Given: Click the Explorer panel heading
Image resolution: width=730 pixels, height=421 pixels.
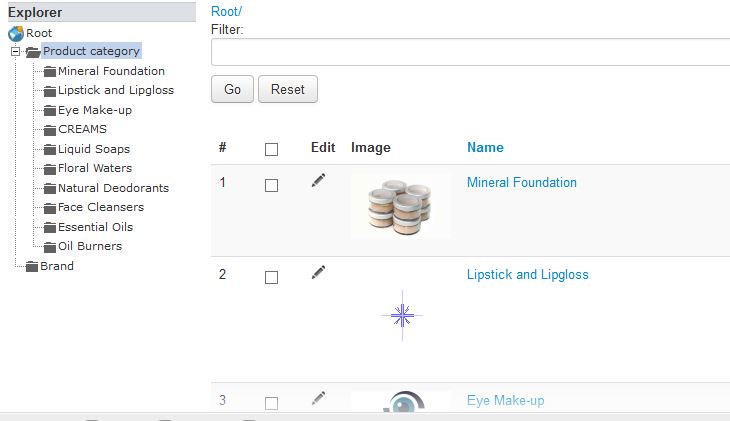Looking at the screenshot, I should [x=101, y=12].
